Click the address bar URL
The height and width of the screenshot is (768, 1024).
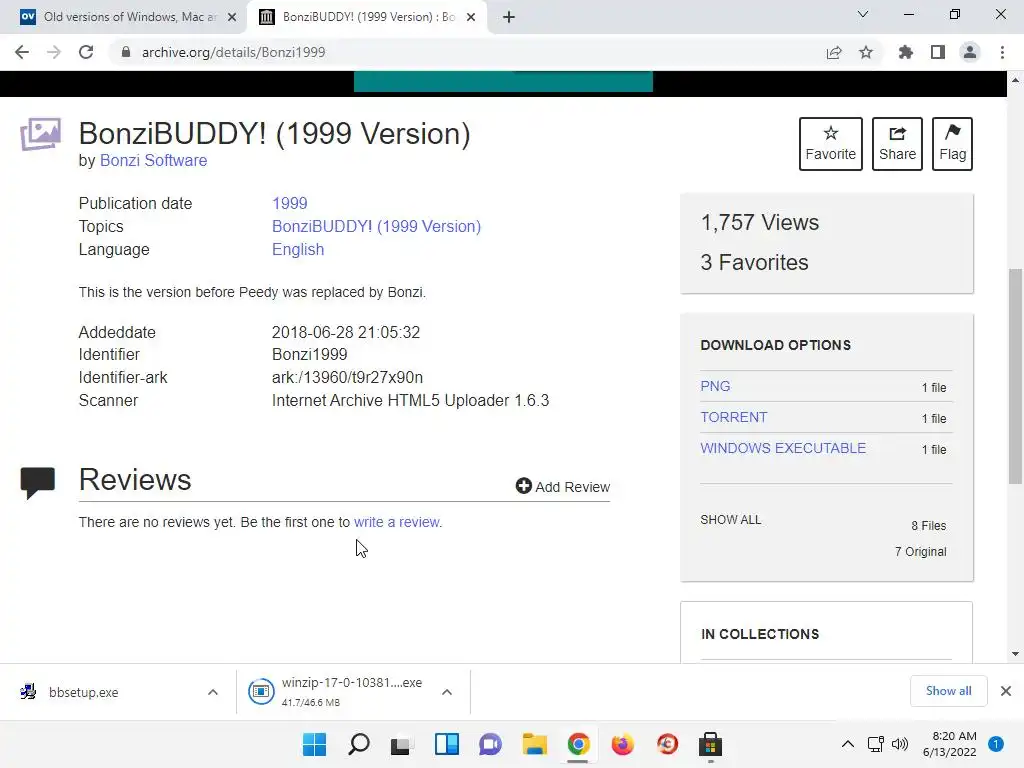tap(233, 52)
